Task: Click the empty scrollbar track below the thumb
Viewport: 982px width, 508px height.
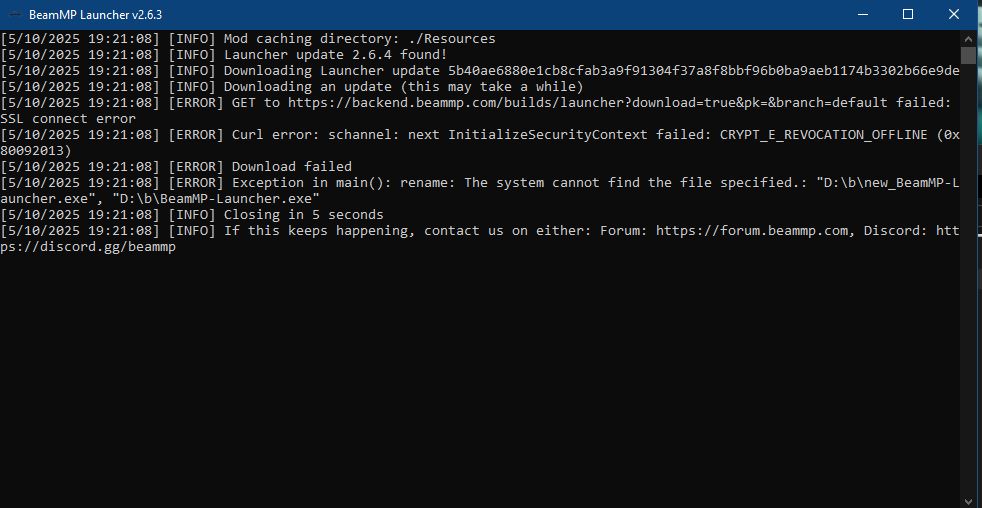Action: click(968, 280)
